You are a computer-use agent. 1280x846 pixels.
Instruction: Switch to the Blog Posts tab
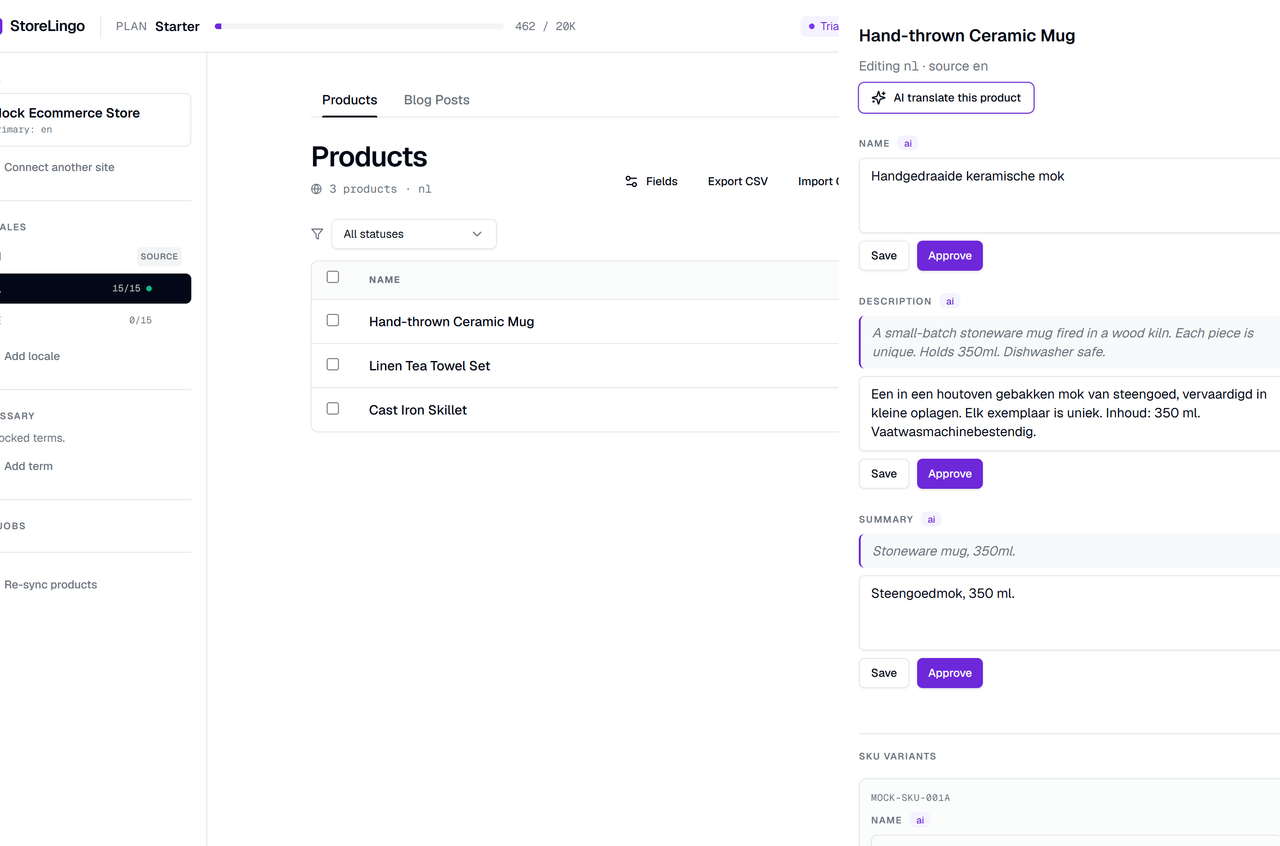[437, 100]
